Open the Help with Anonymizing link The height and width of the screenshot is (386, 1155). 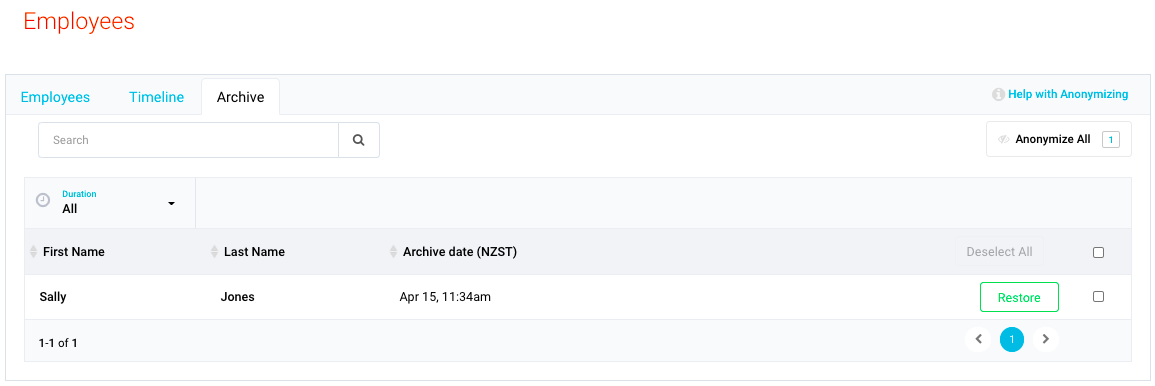(1068, 94)
